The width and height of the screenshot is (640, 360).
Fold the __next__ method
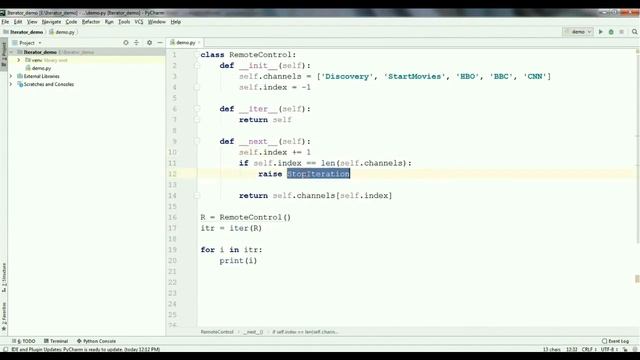196,141
